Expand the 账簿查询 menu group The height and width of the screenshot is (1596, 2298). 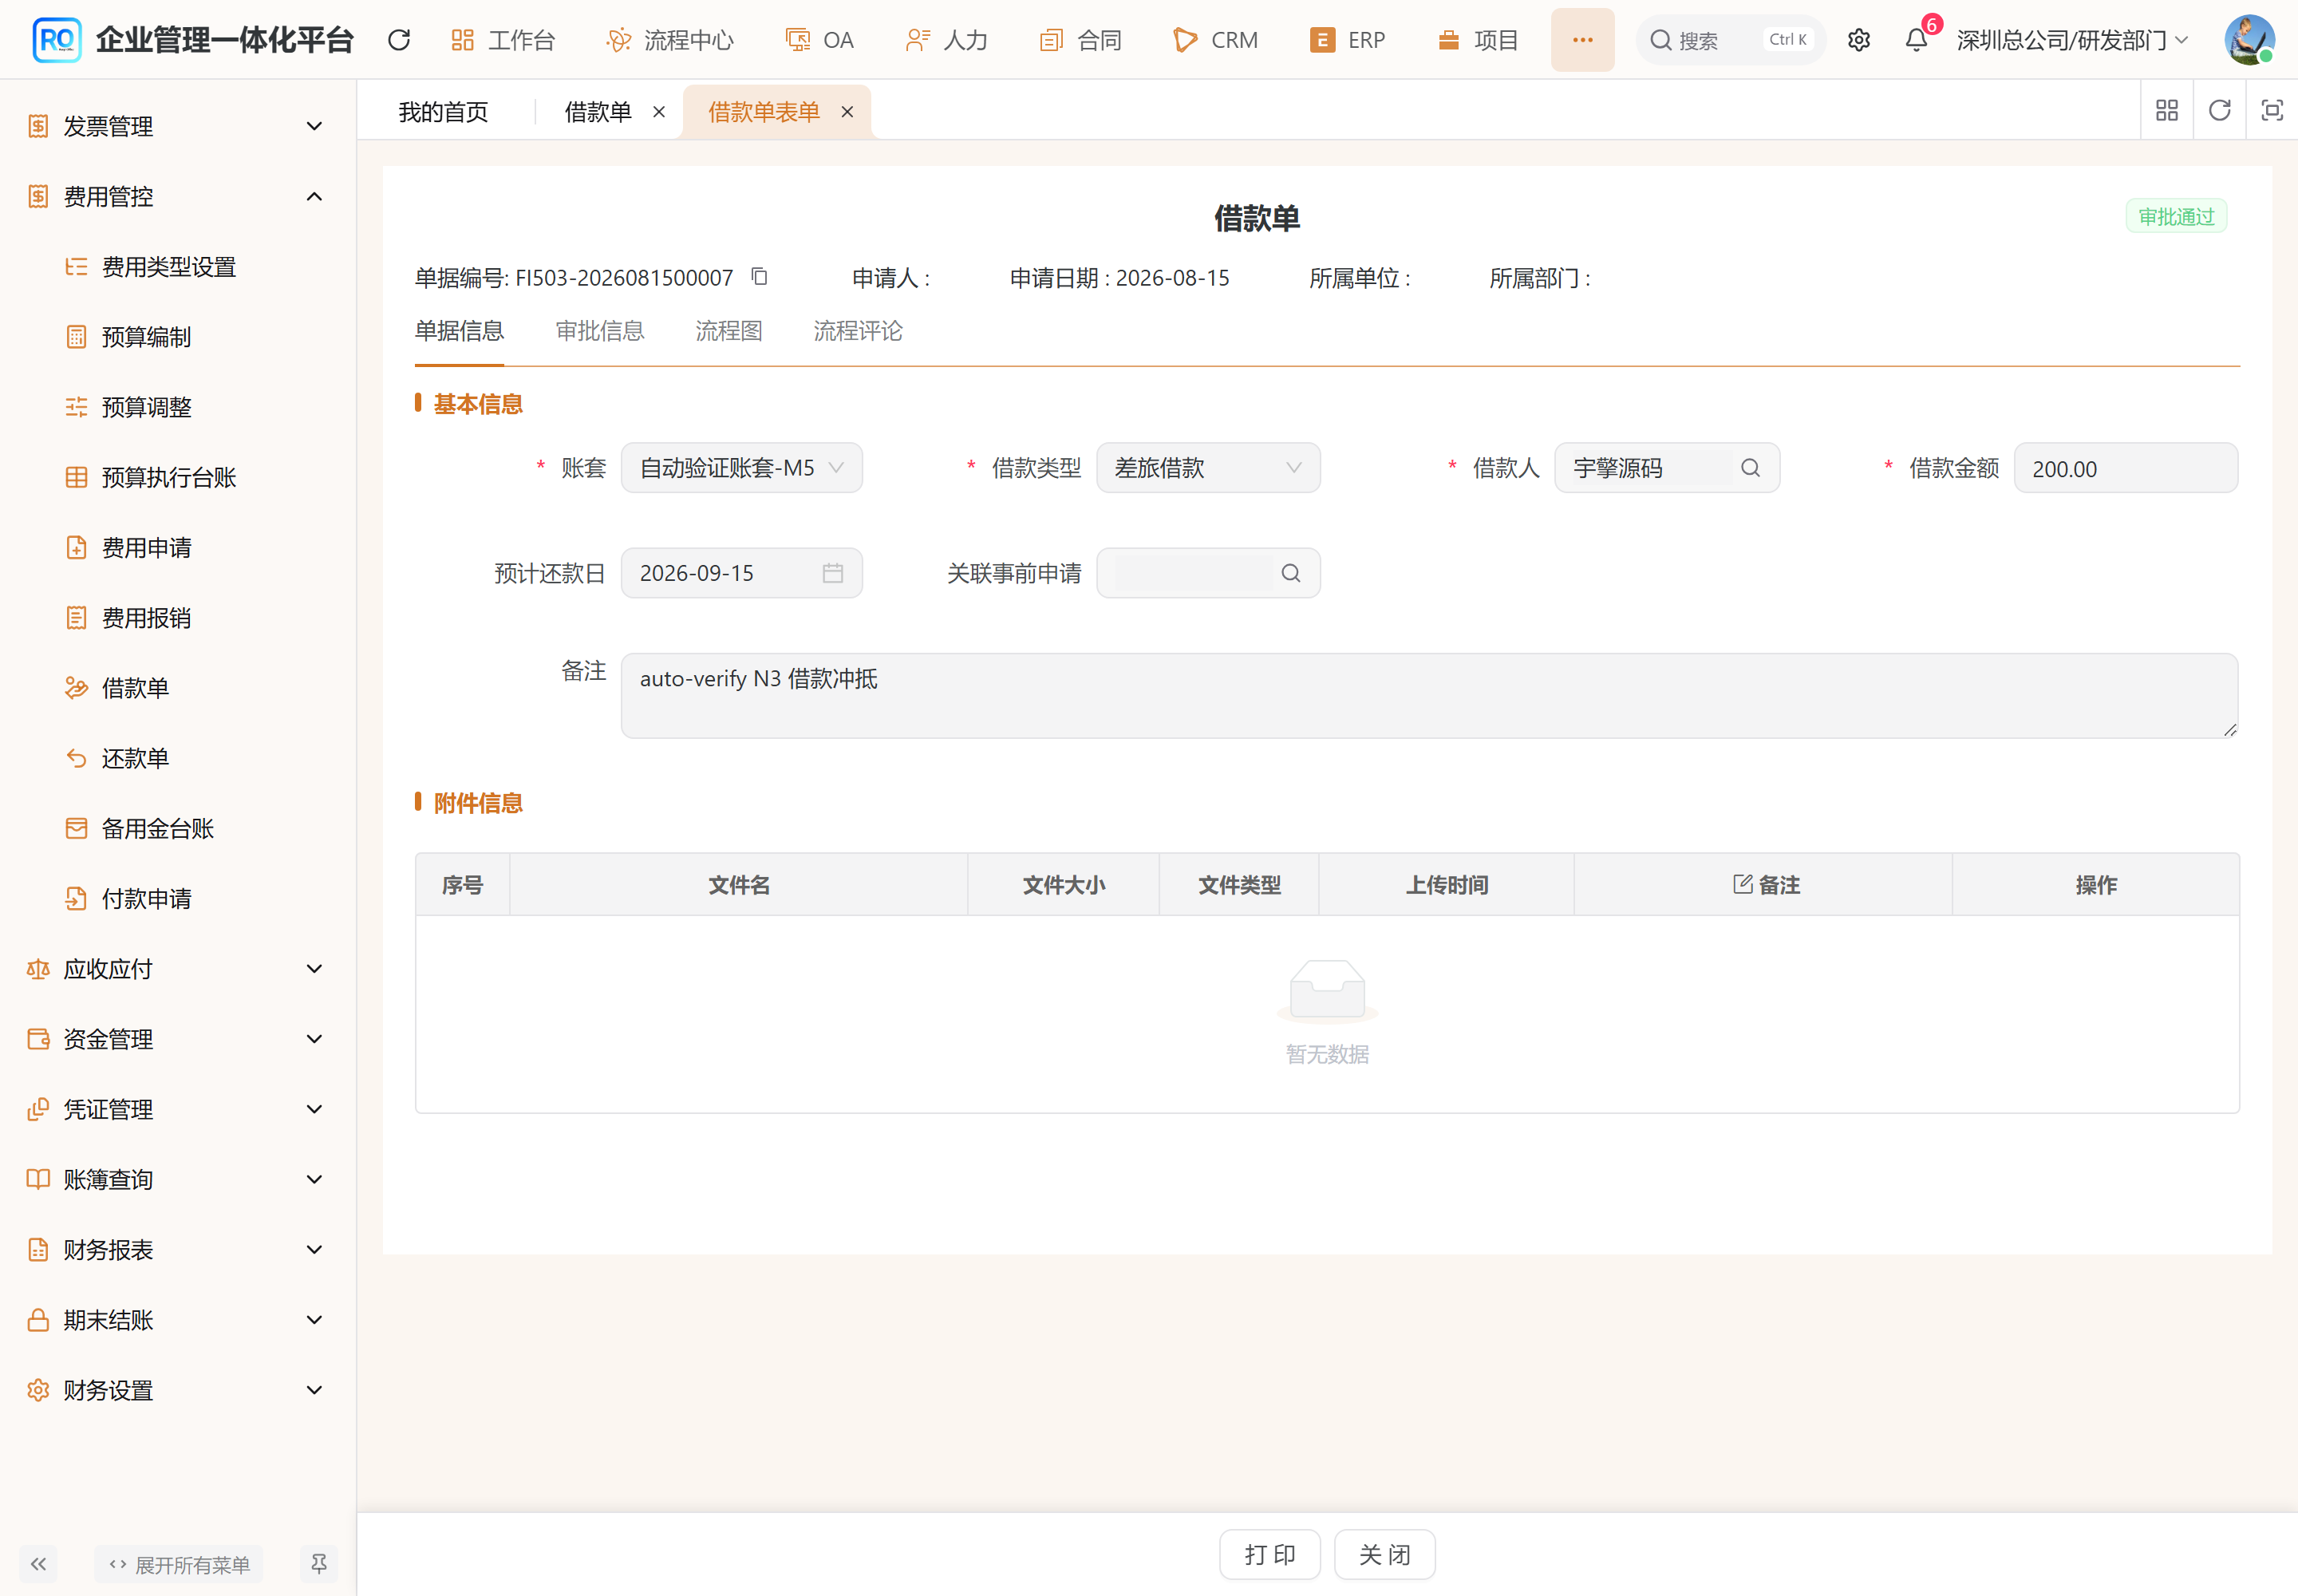[178, 1180]
